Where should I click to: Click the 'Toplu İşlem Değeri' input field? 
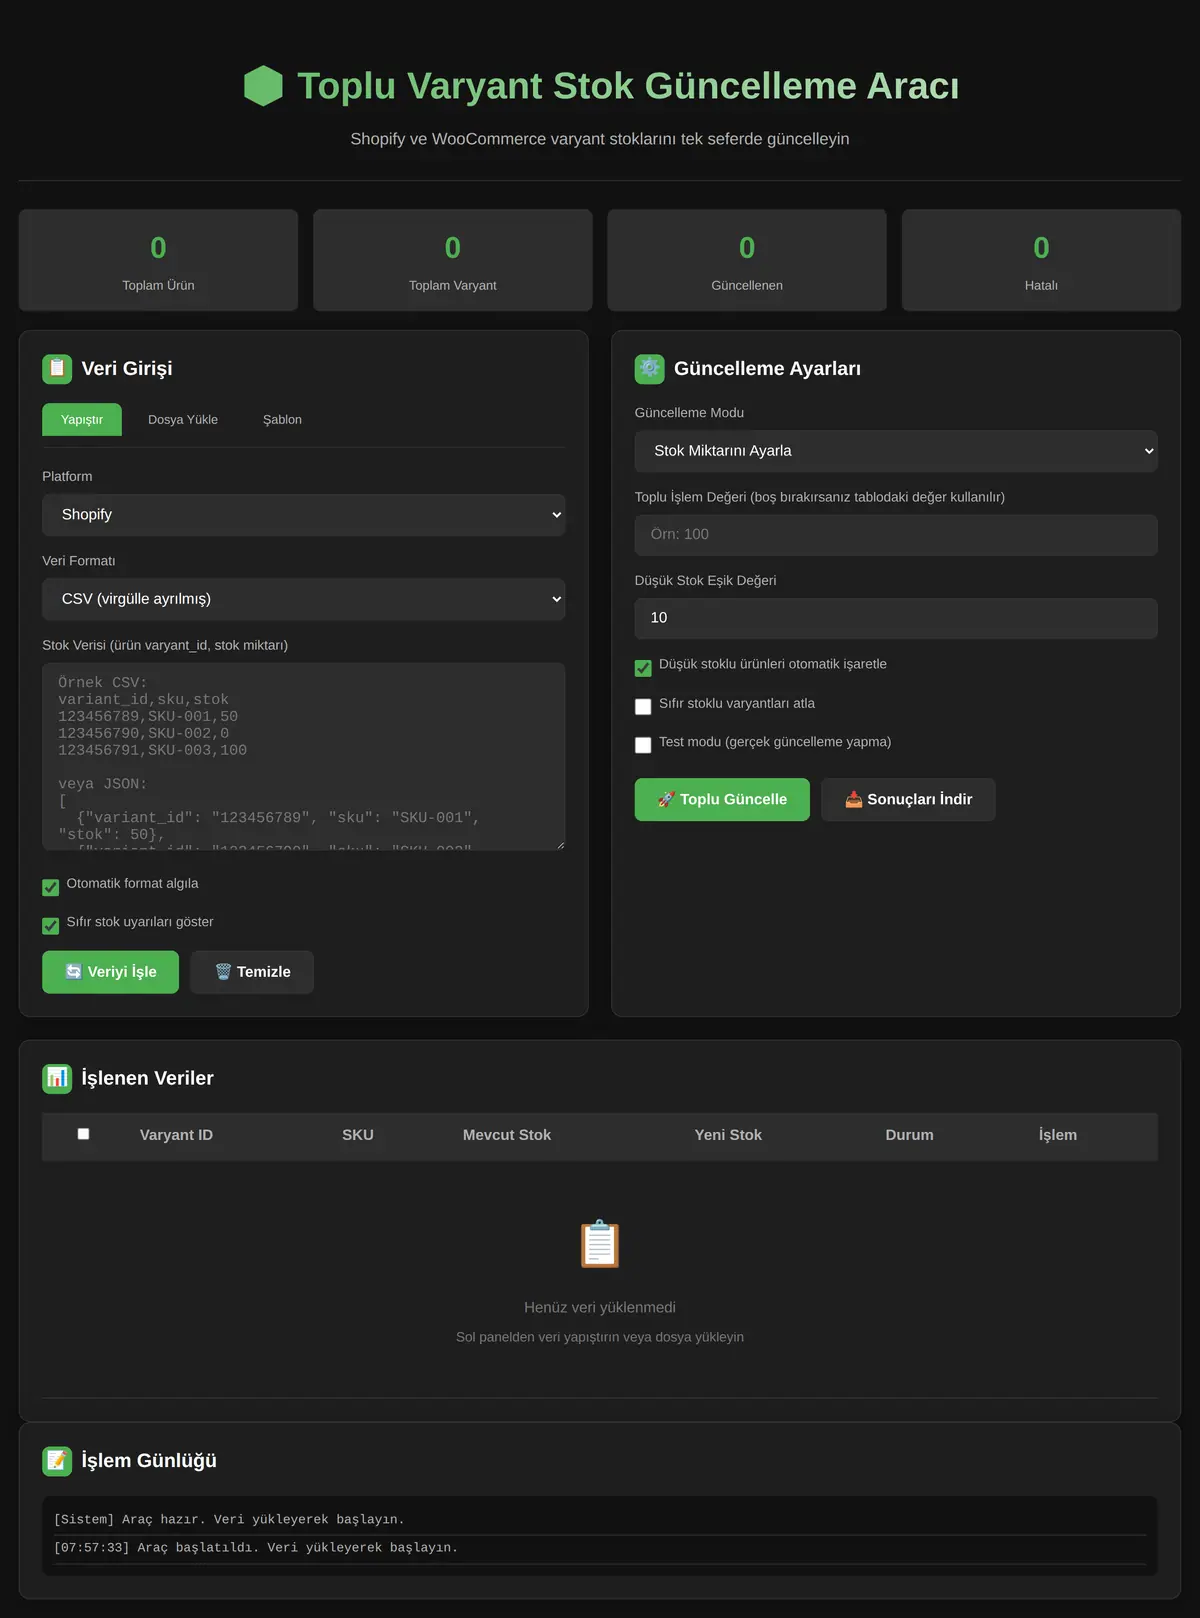(x=896, y=535)
